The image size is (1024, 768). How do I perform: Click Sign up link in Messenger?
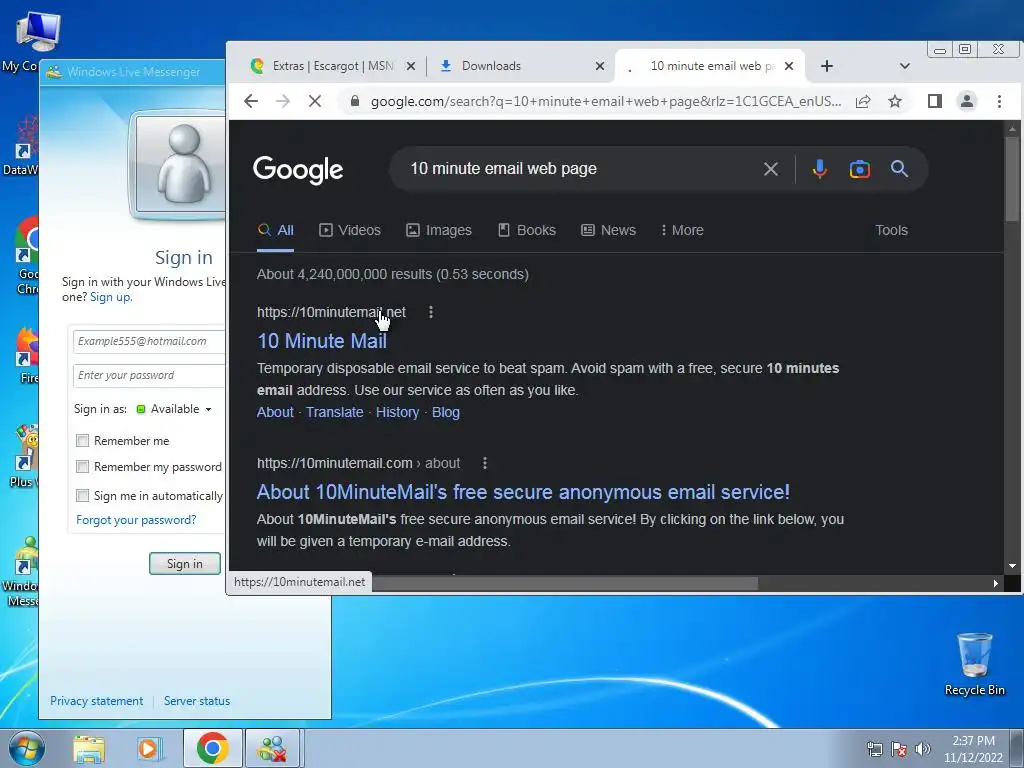[x=110, y=297]
